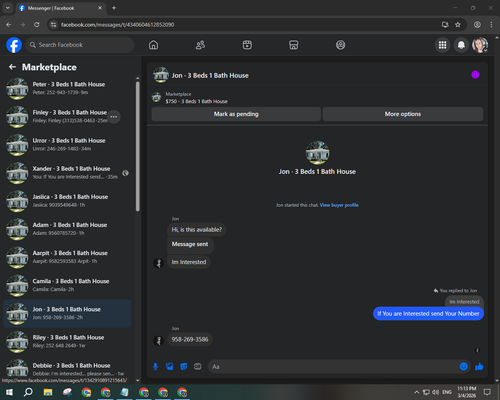Open the Facebook apps menu grid icon
This screenshot has height=400, width=500.
[x=442, y=45]
